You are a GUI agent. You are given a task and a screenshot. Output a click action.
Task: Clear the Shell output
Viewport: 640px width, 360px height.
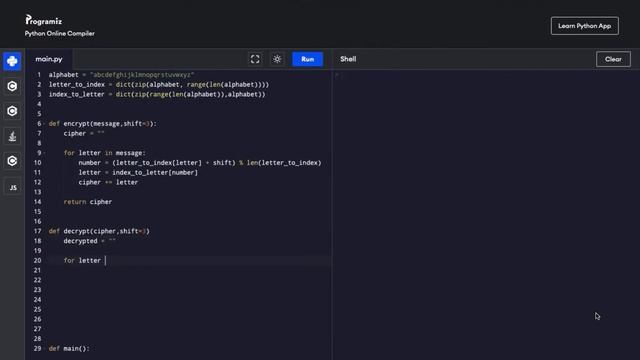pos(613,59)
